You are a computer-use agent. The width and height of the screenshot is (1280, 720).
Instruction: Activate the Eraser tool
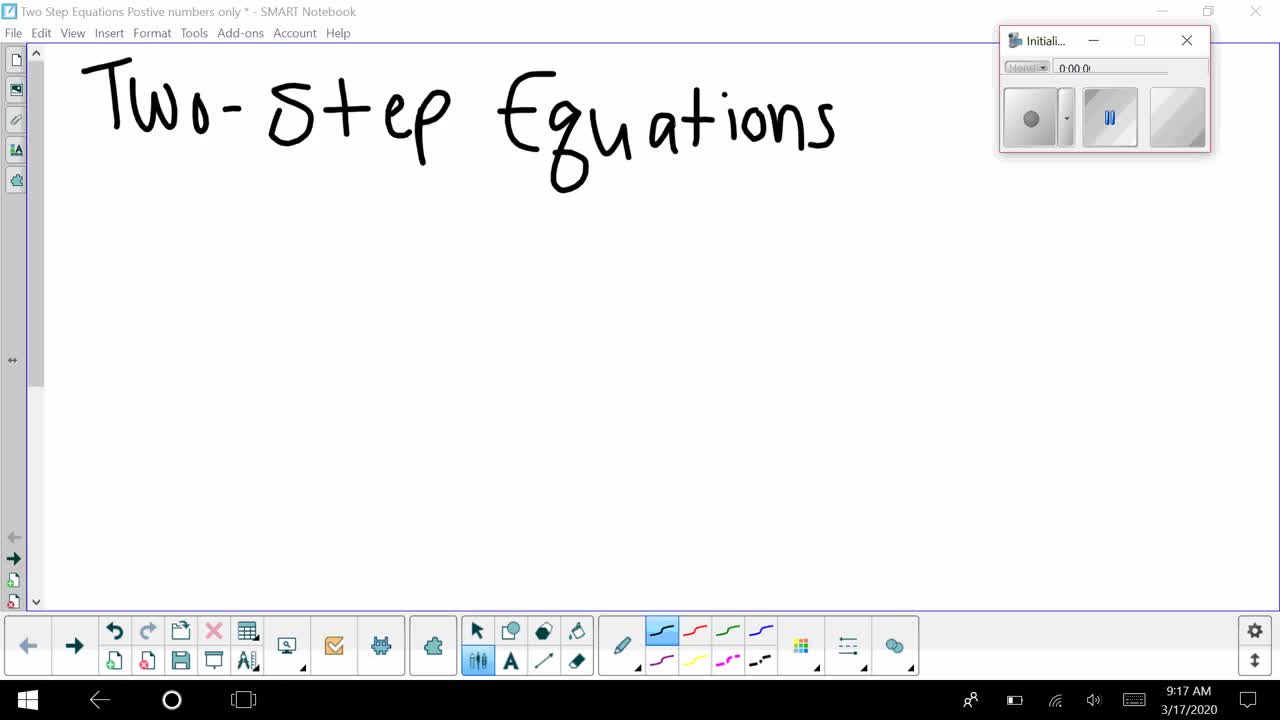[x=577, y=660]
